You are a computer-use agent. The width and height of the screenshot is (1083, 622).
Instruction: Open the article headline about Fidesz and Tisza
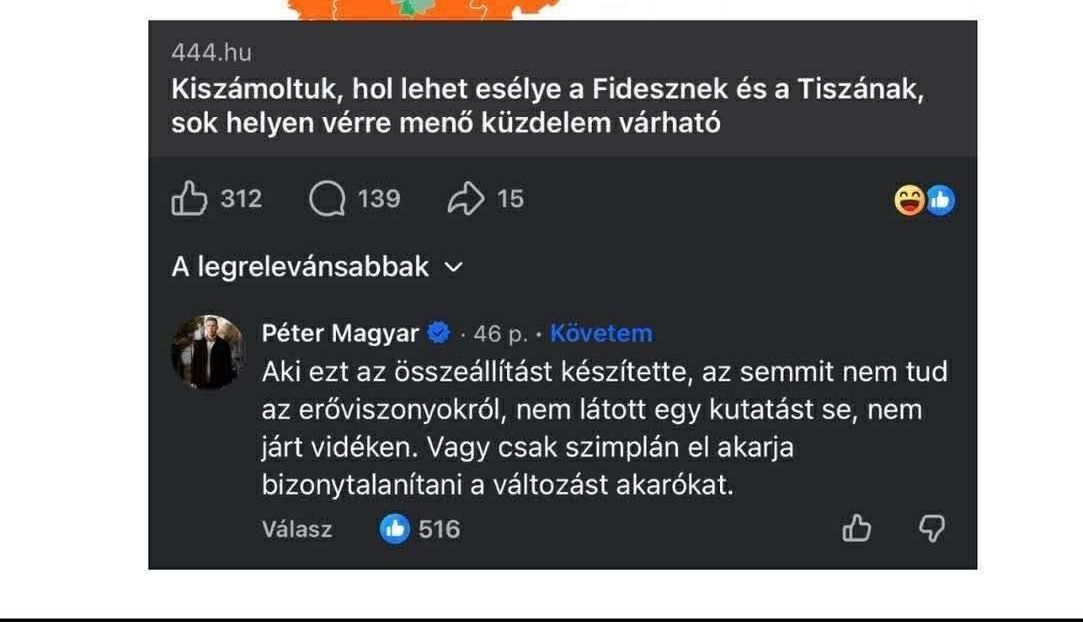coord(546,106)
